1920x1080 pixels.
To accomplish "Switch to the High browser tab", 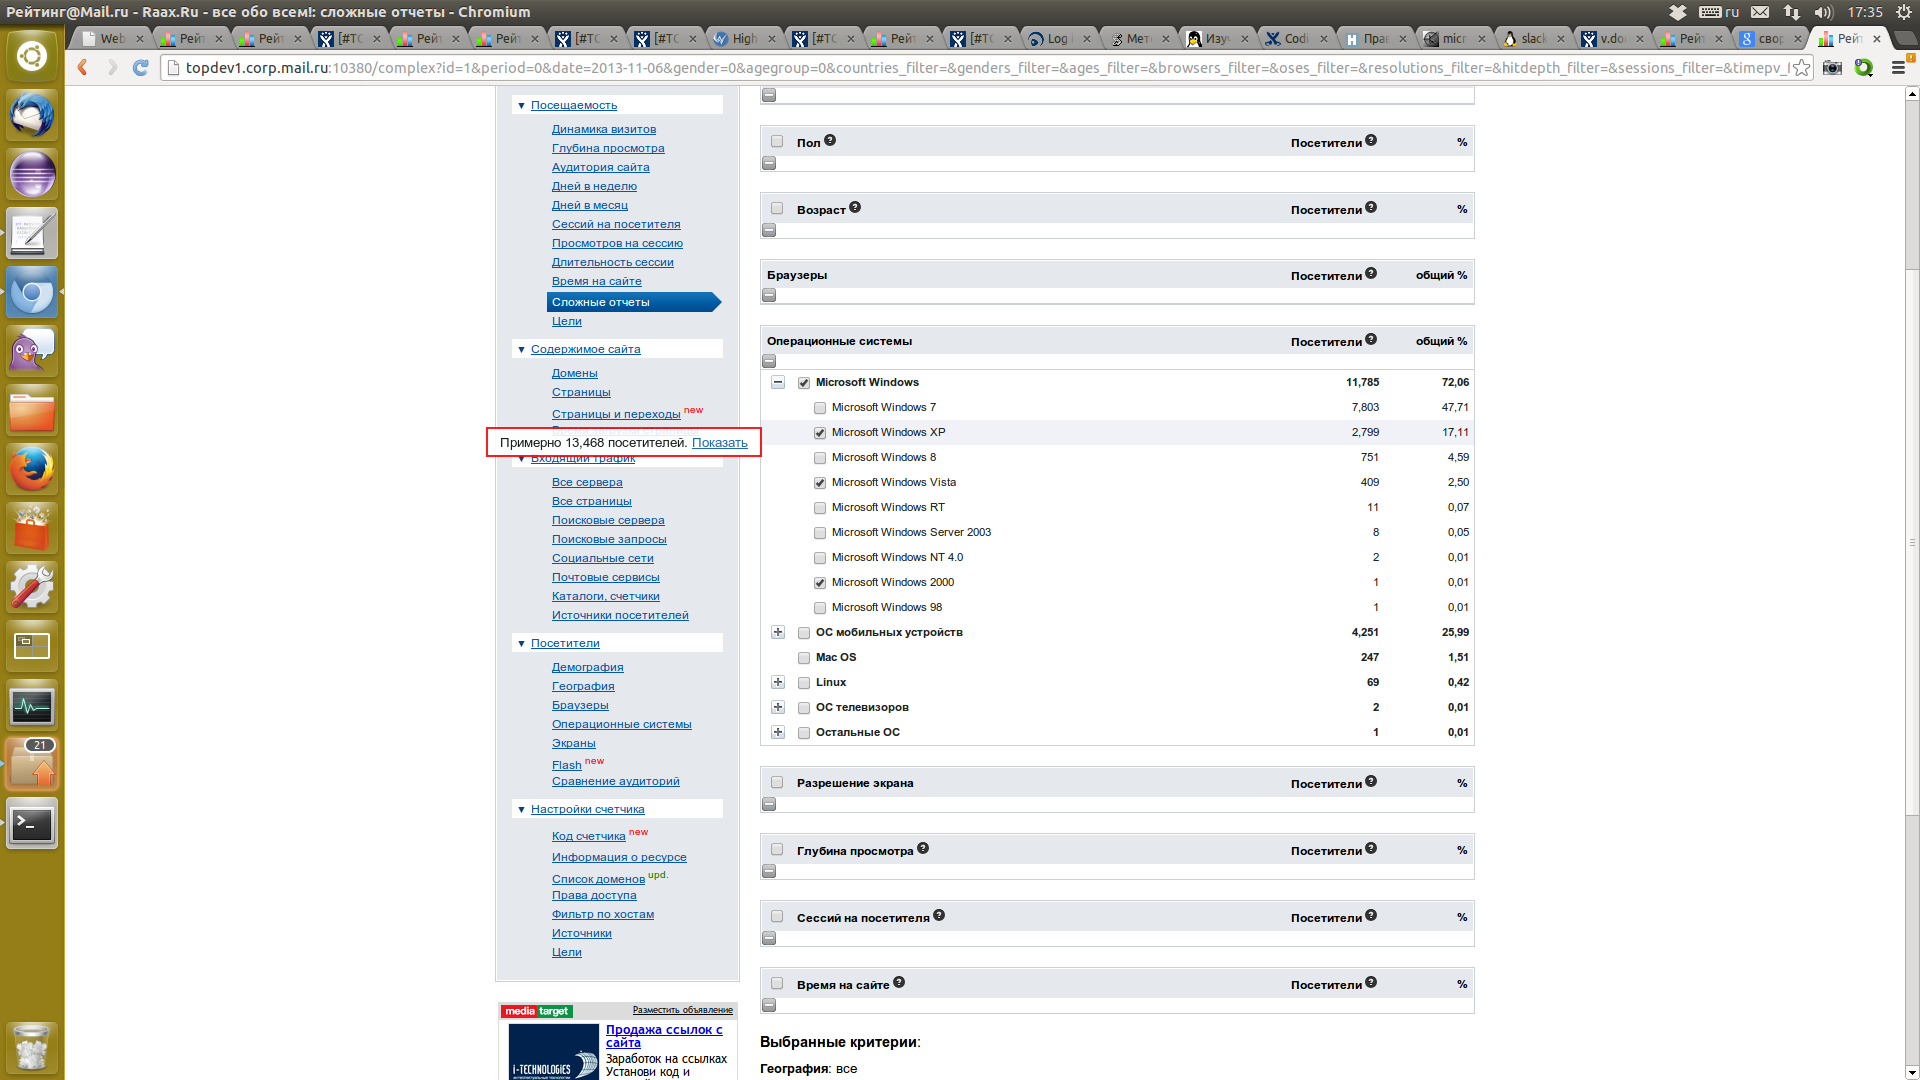I will click(743, 39).
